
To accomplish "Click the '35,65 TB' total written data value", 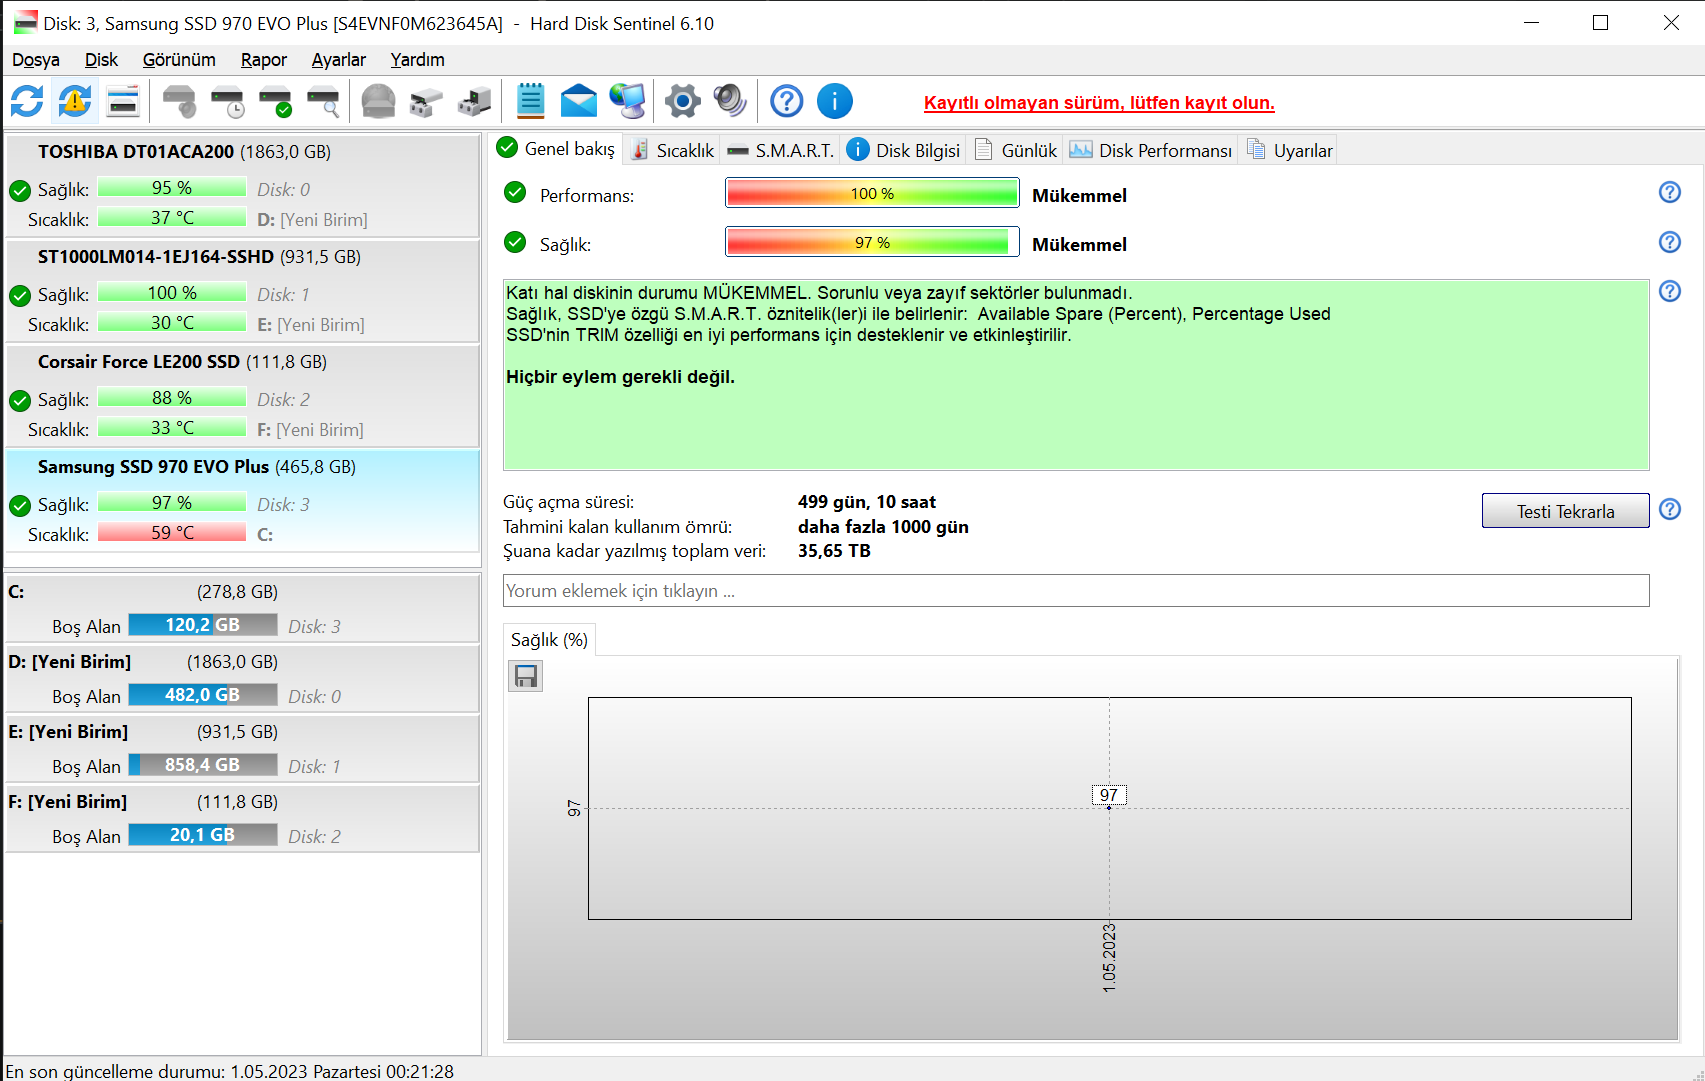I will point(834,551).
